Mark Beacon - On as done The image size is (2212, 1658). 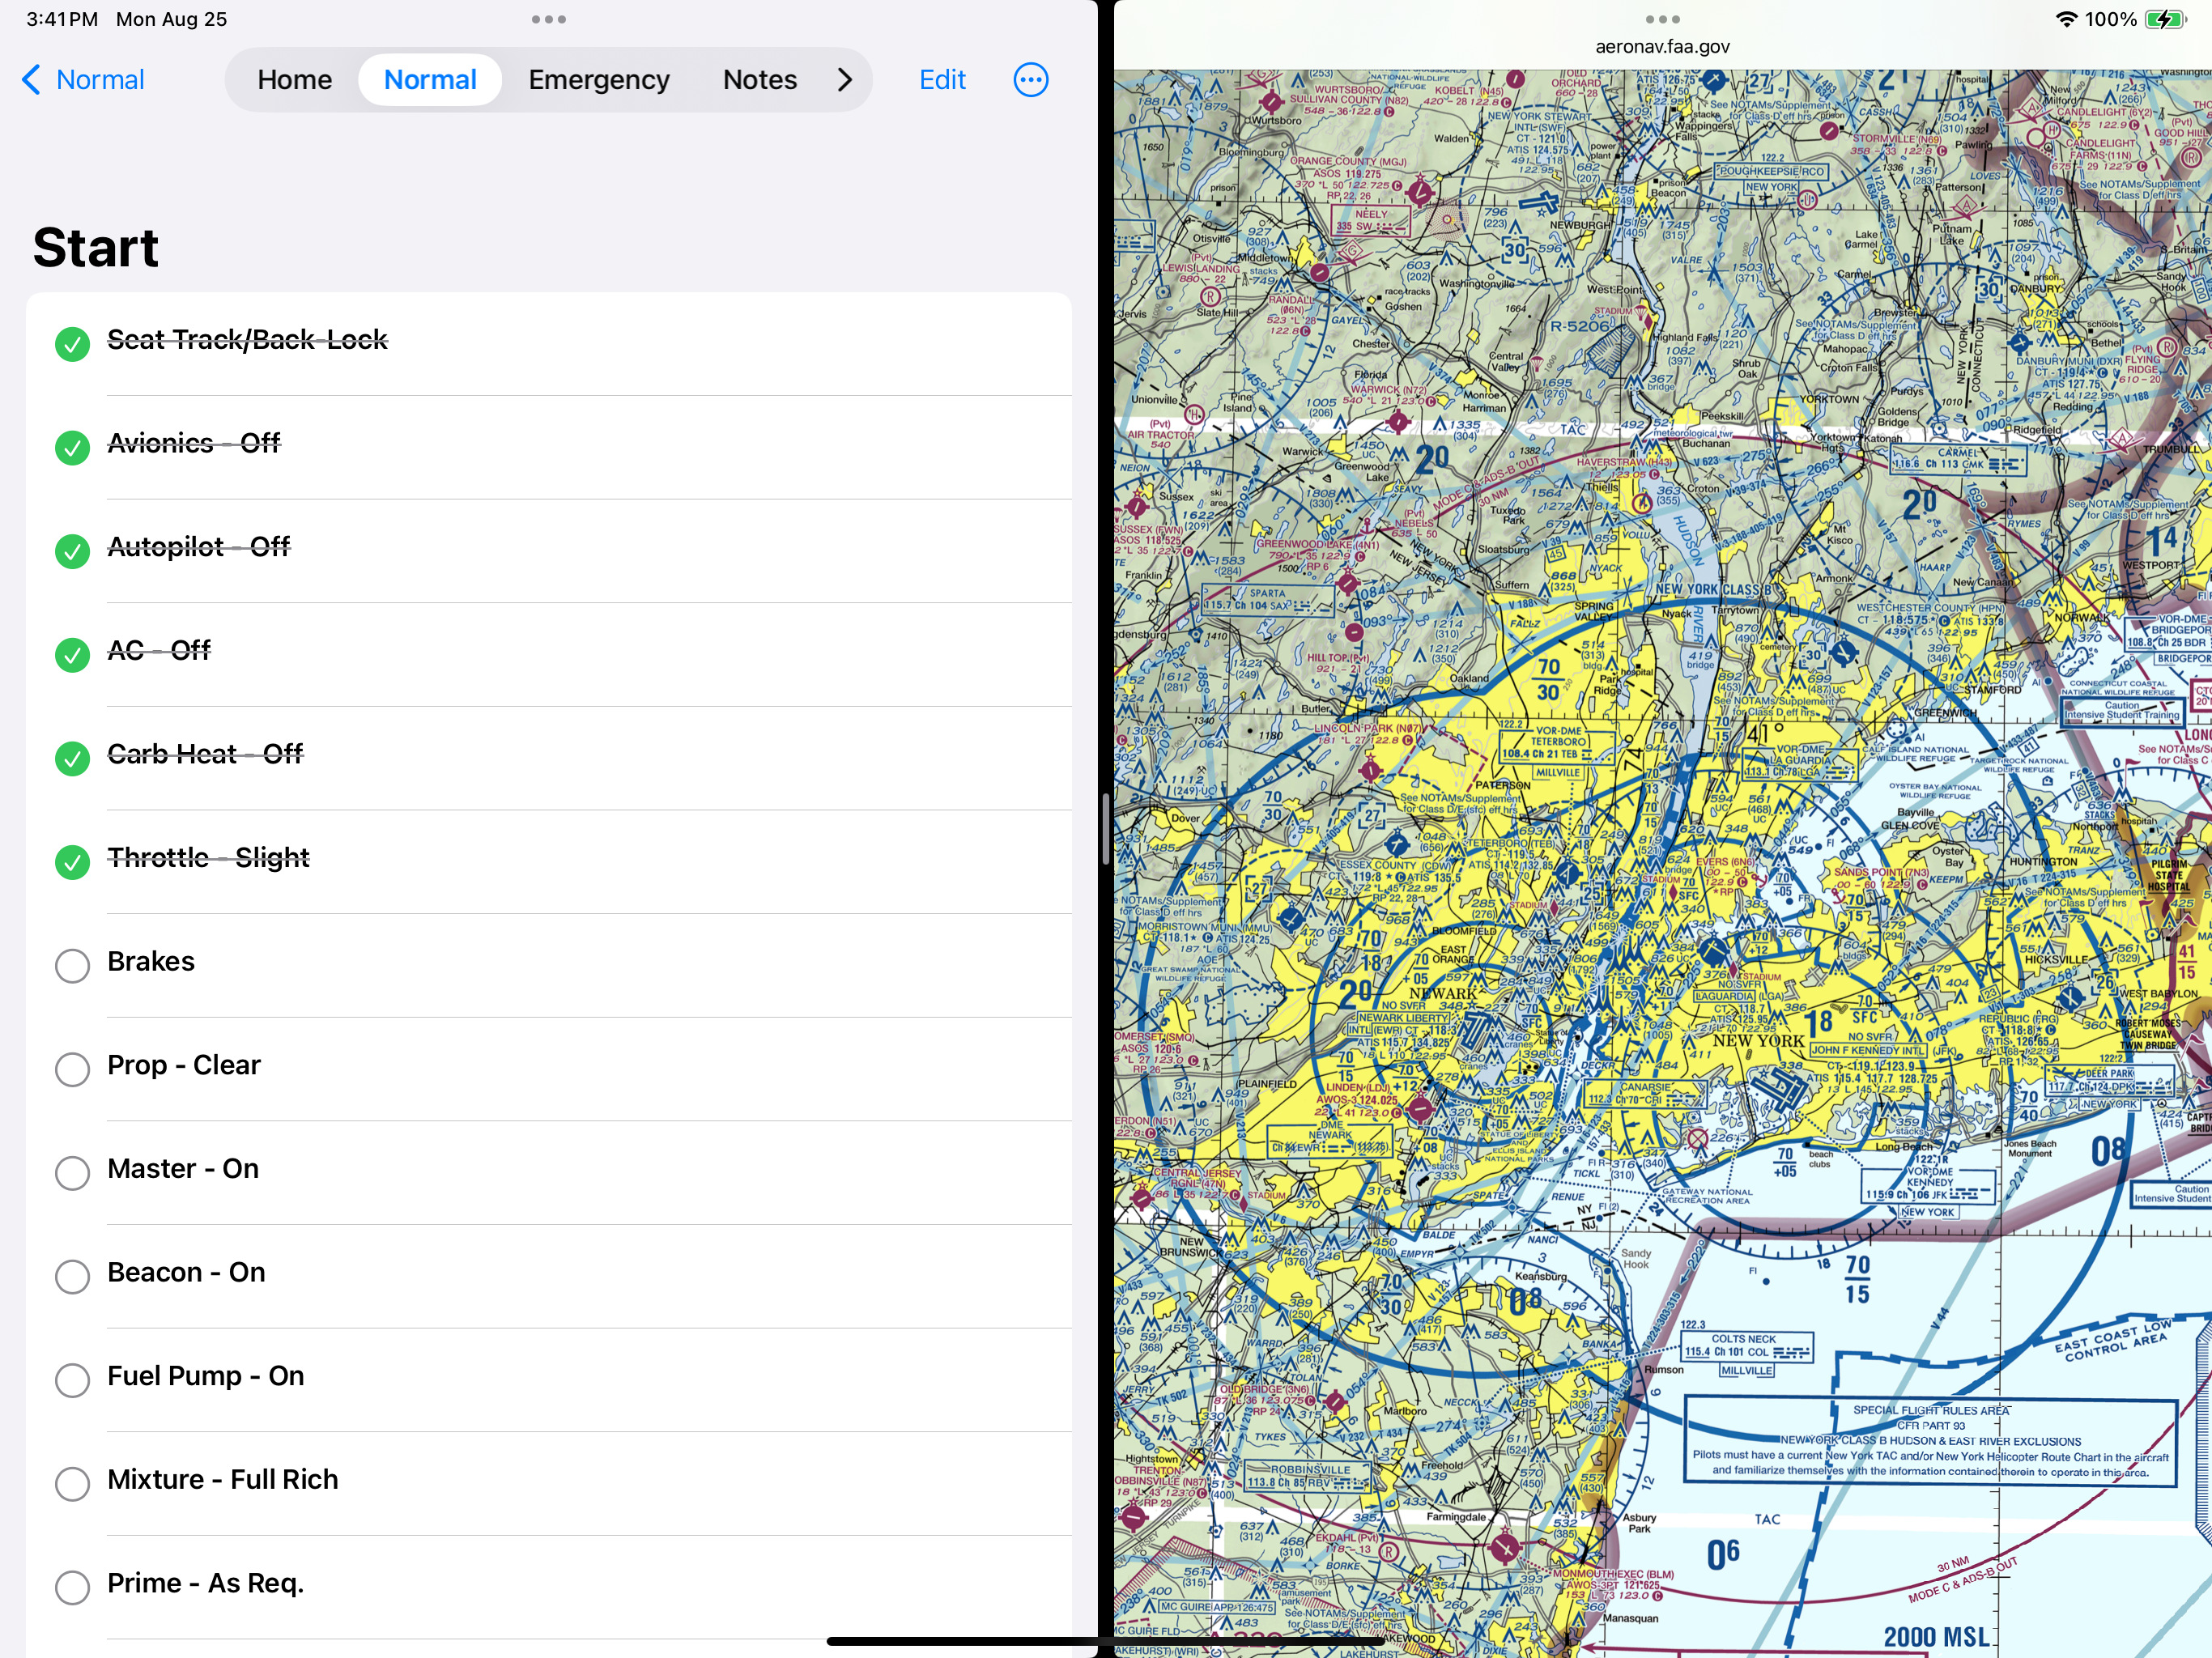pos(72,1276)
